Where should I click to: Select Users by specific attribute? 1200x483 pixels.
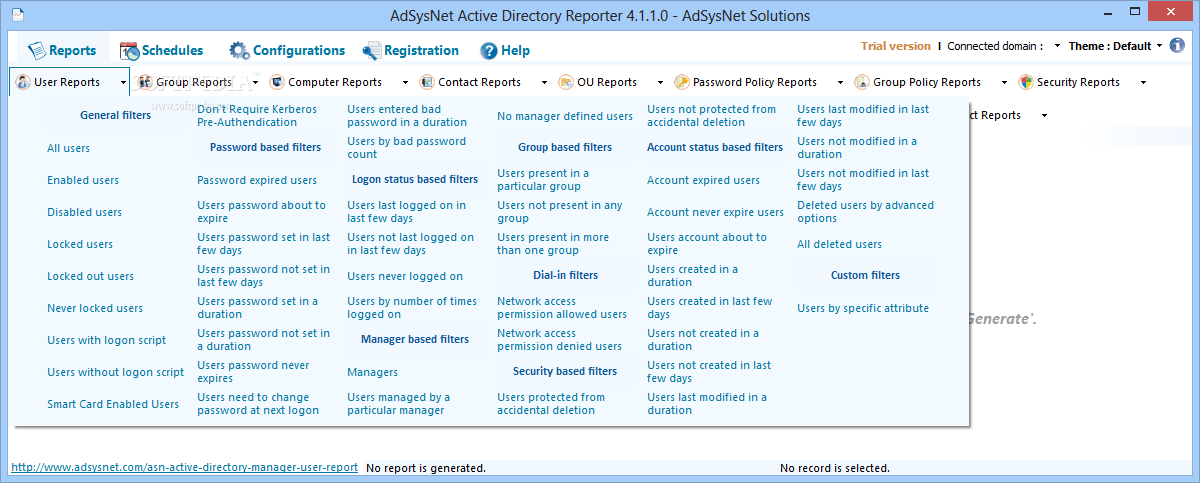863,308
